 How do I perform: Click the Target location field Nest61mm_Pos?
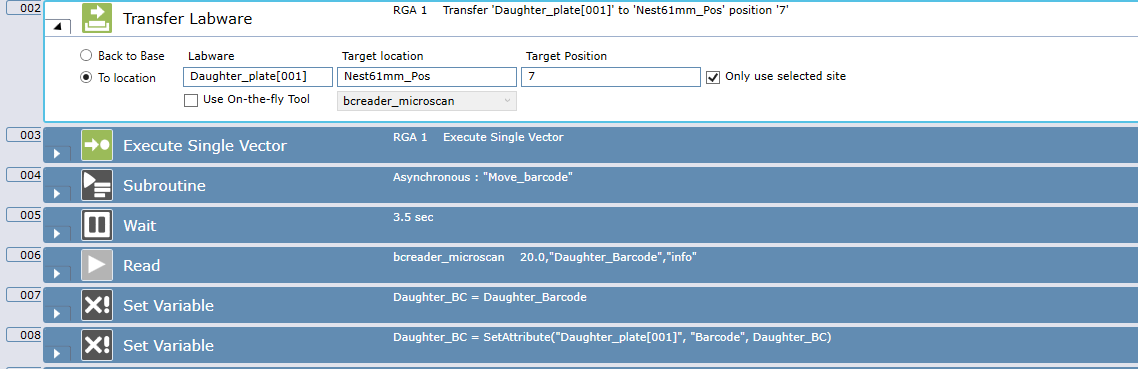pos(427,77)
